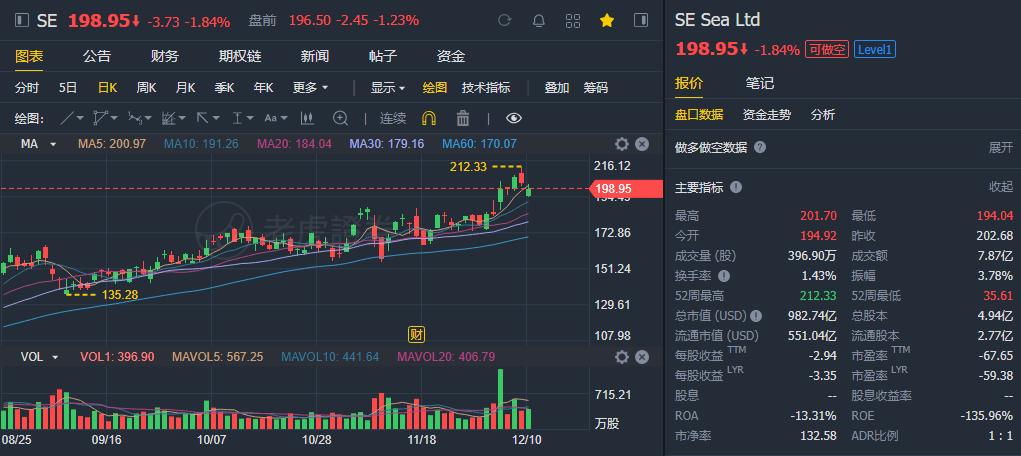Open the 帖子 tab

tap(383, 57)
